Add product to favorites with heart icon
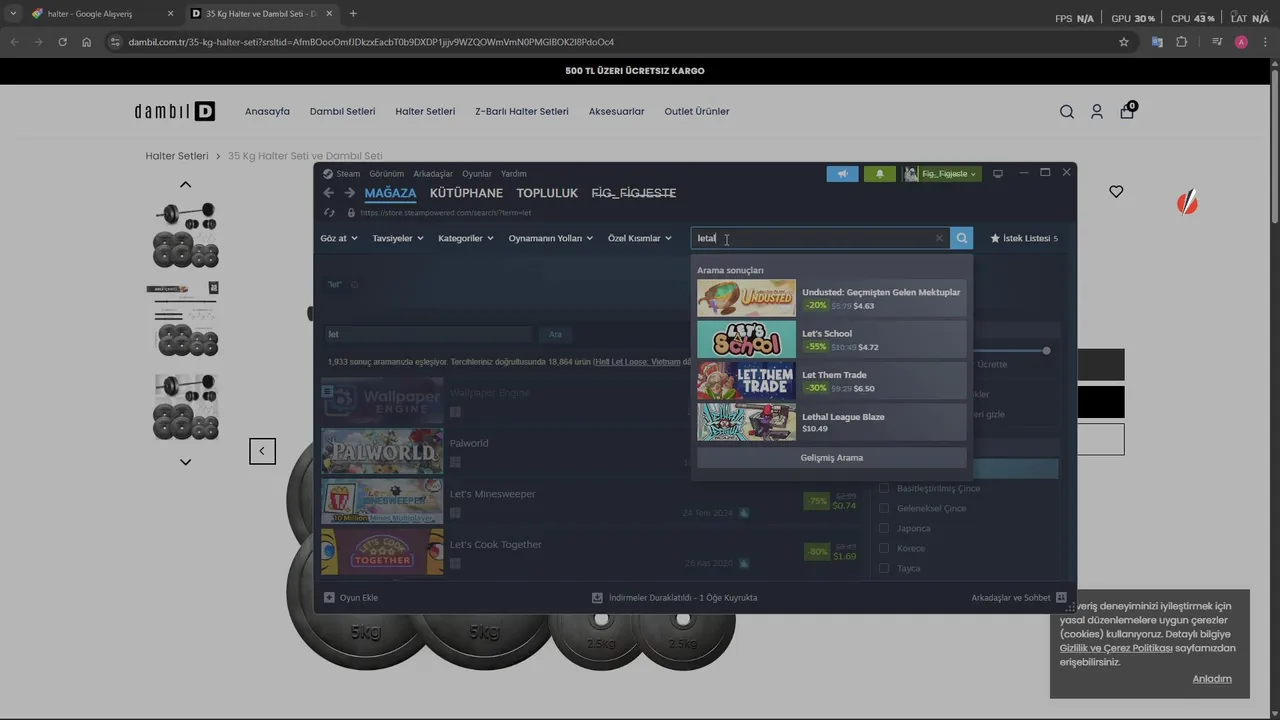 (1116, 191)
